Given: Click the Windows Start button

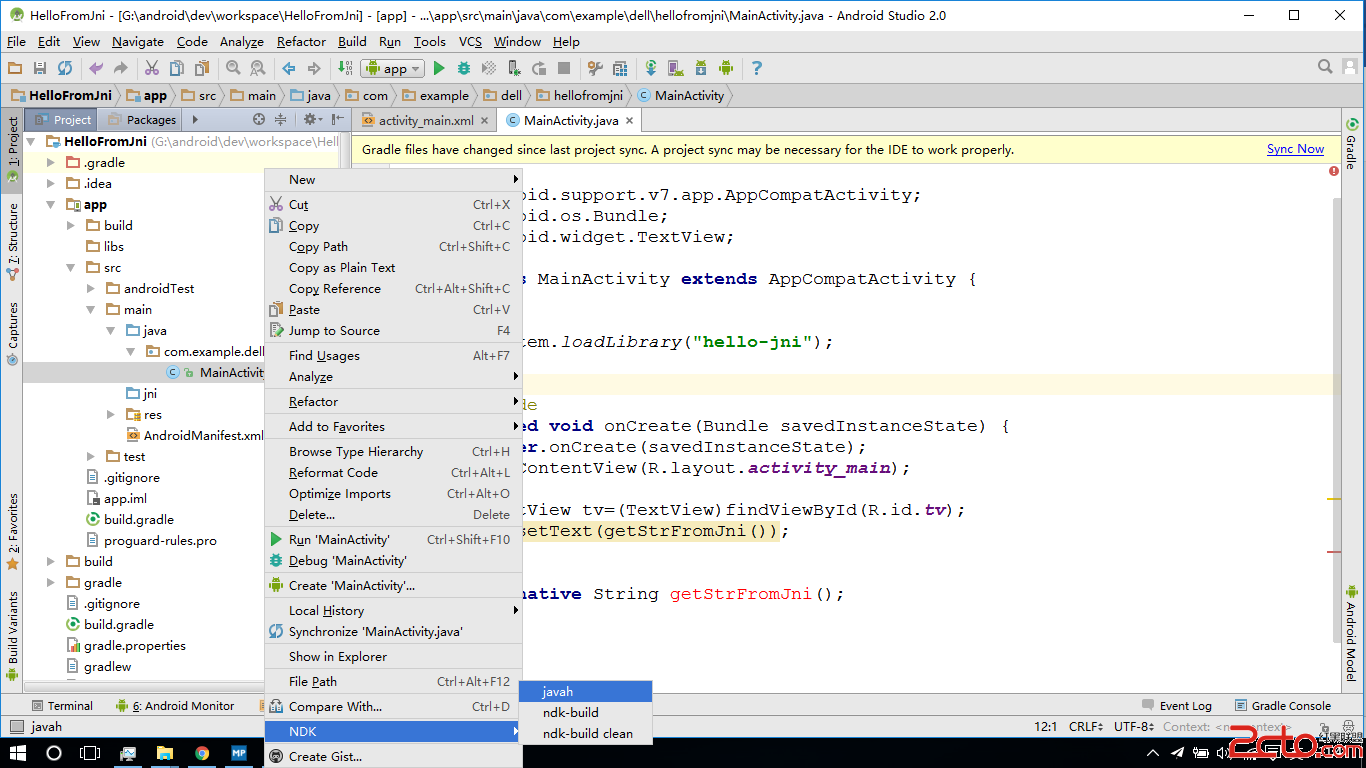Looking at the screenshot, I should pyautogui.click(x=18, y=753).
